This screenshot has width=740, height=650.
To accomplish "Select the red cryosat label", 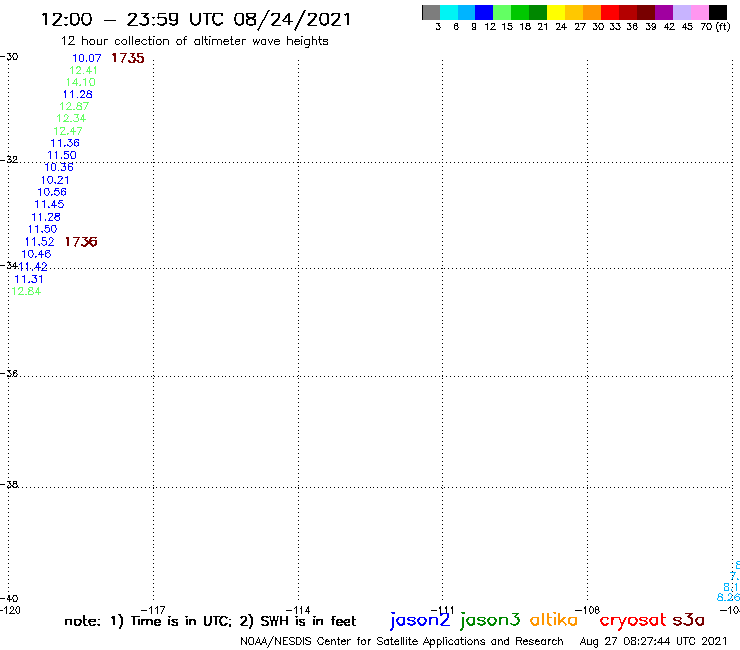I will [x=633, y=620].
